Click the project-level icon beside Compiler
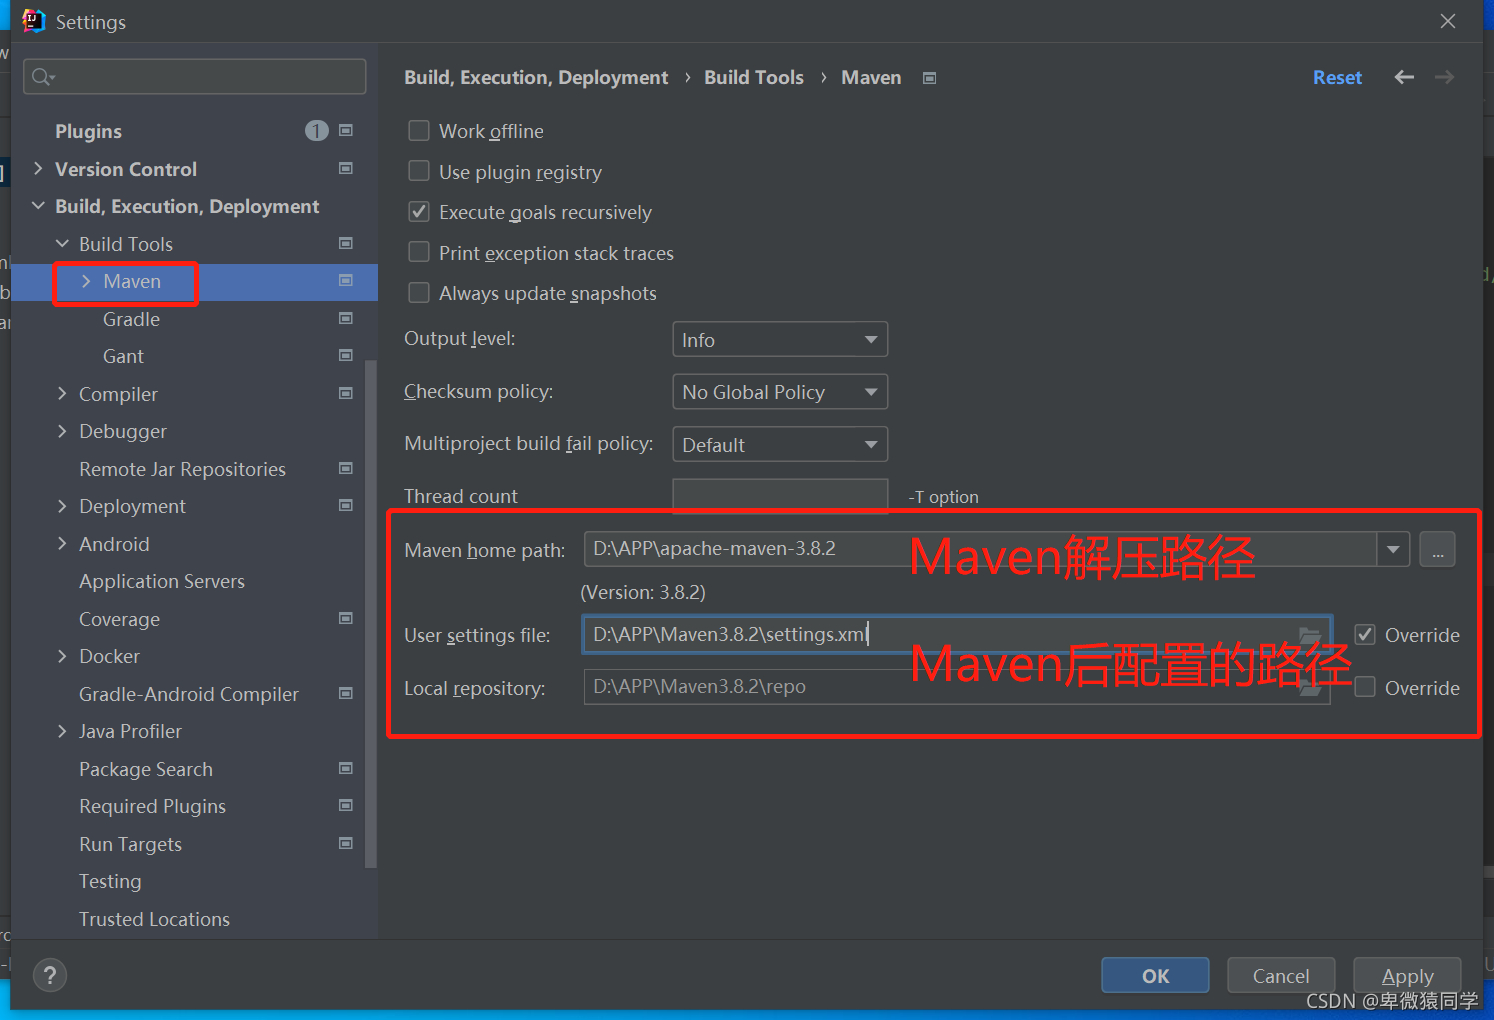This screenshot has width=1494, height=1020. (x=346, y=393)
